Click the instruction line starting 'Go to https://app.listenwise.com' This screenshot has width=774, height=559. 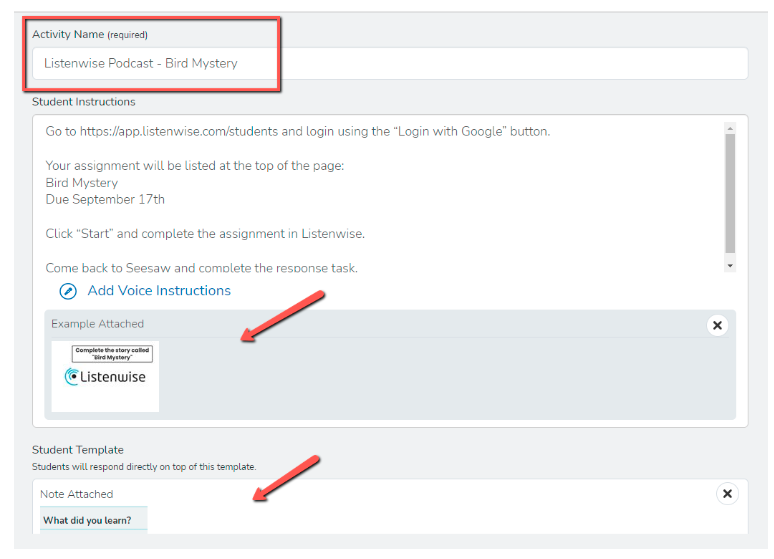(298, 131)
